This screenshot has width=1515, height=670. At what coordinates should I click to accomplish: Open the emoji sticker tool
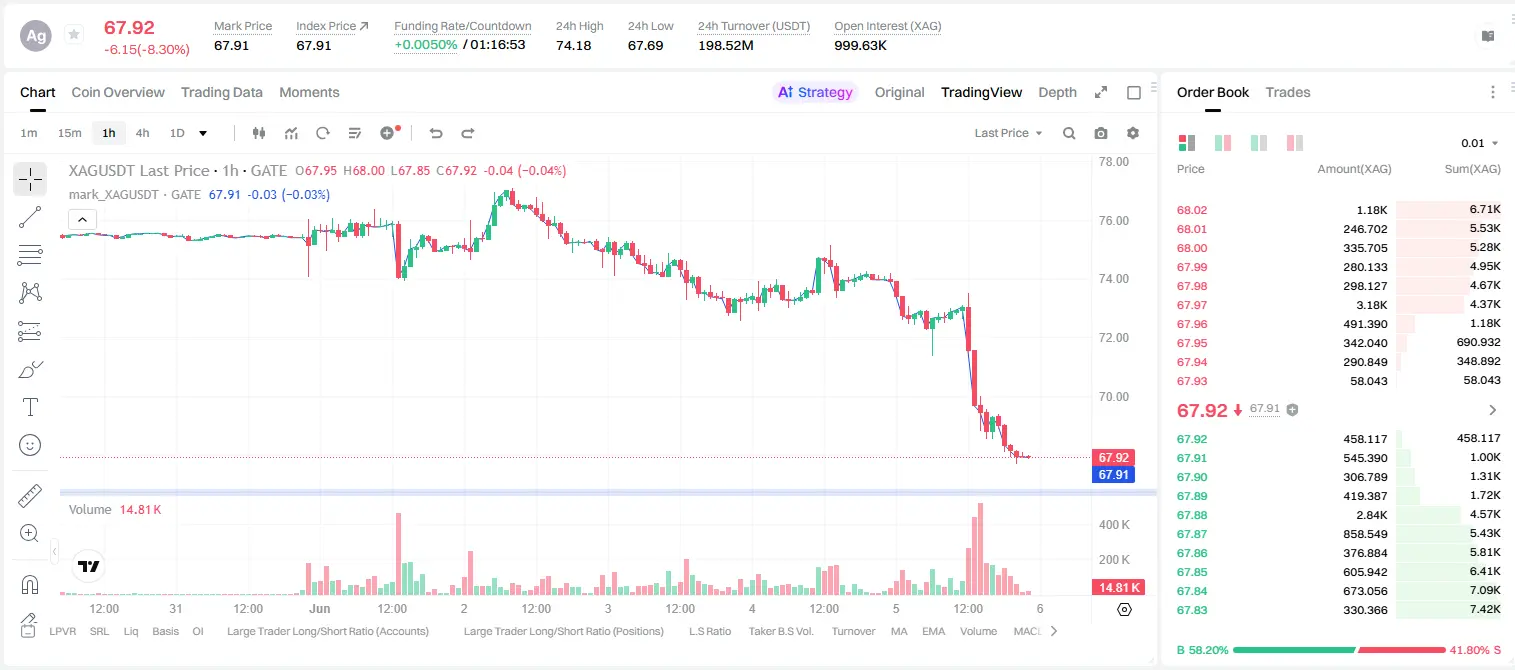click(30, 445)
